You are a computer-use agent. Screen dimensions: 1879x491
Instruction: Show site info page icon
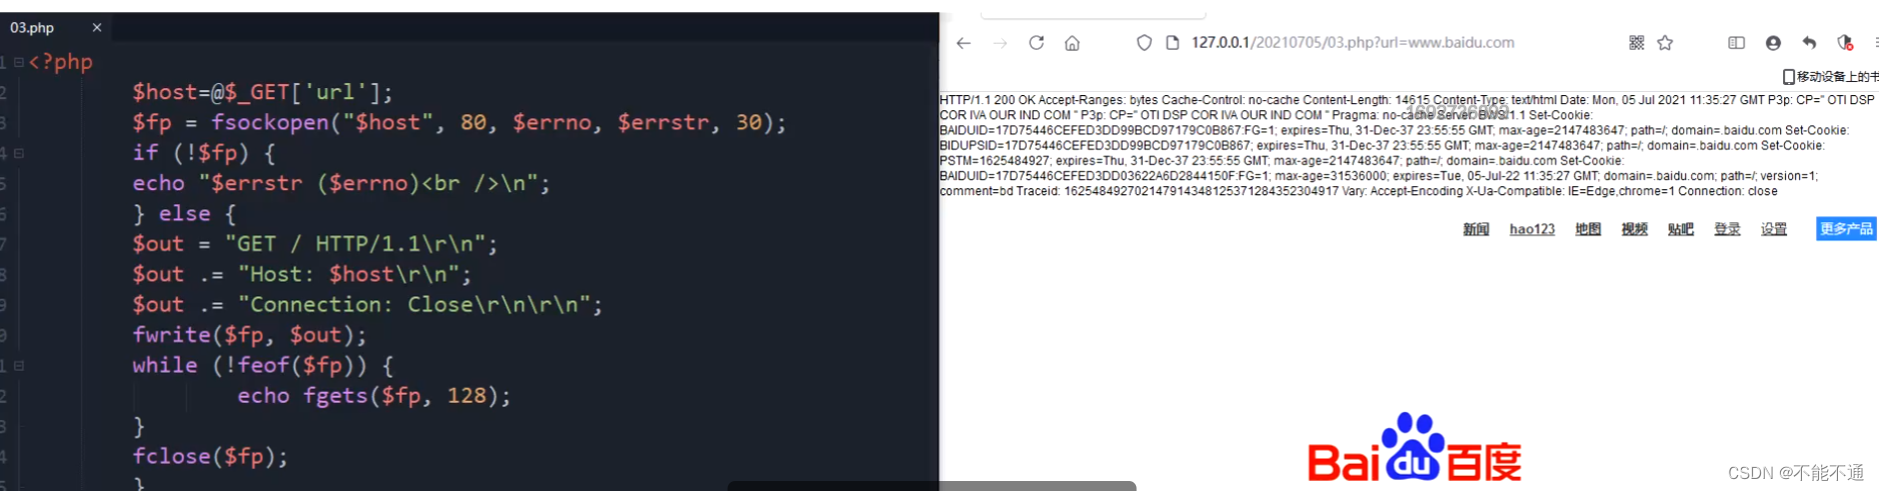coord(1172,43)
